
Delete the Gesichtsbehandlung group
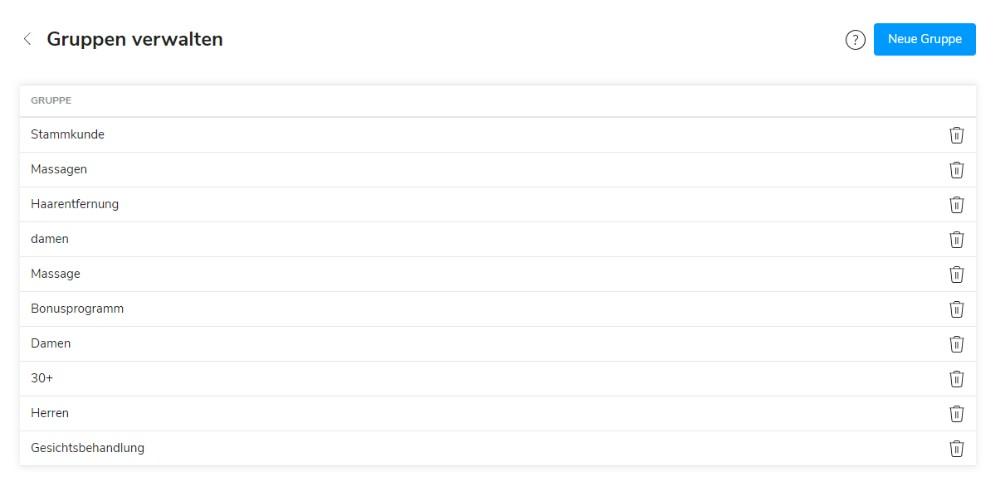click(956, 448)
